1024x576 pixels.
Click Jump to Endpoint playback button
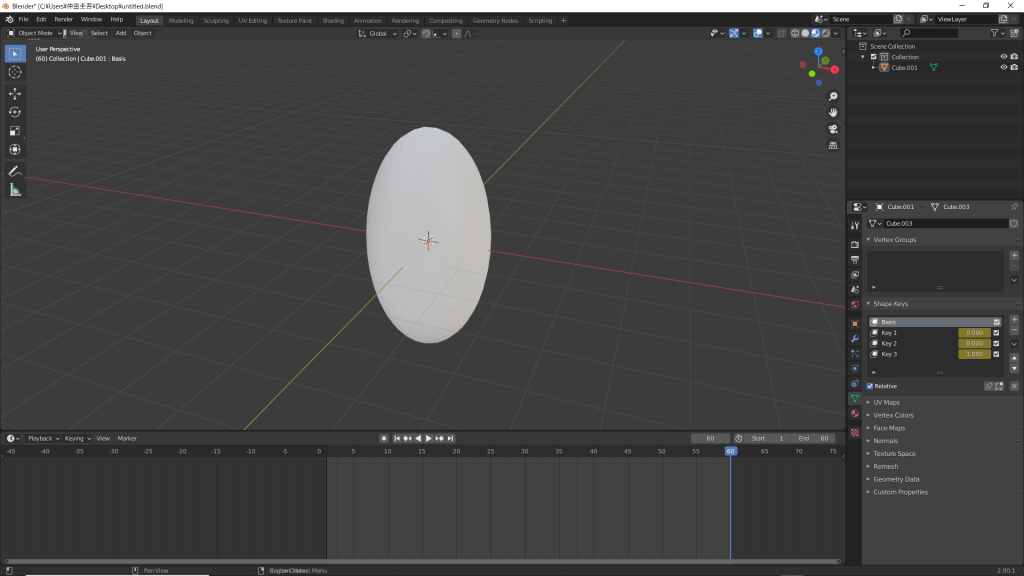click(451, 437)
